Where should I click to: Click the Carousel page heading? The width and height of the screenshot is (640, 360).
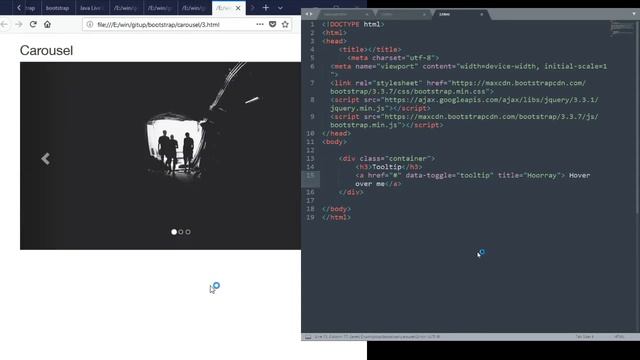click(x=47, y=51)
